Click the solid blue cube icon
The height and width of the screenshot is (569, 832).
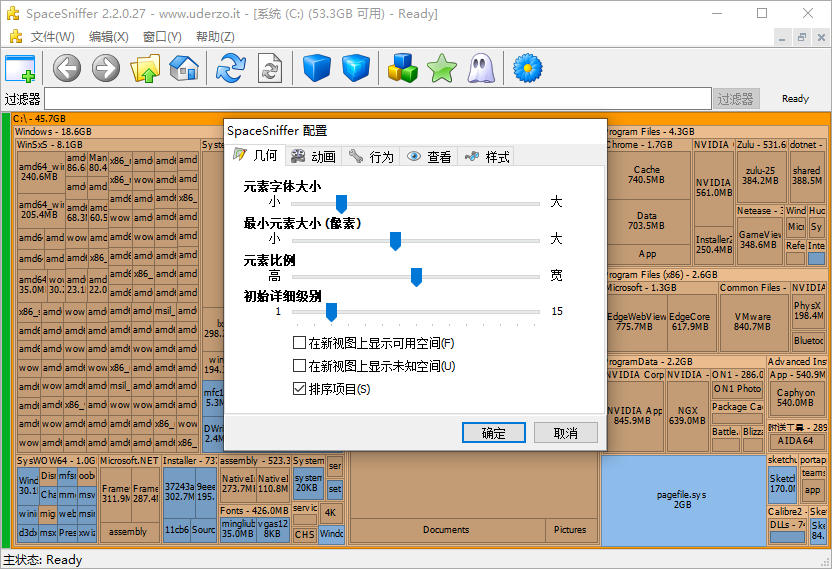[317, 68]
